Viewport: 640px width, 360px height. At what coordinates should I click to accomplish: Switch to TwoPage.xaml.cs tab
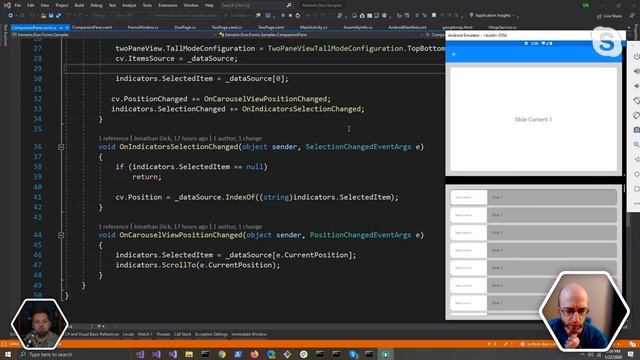(x=227, y=27)
